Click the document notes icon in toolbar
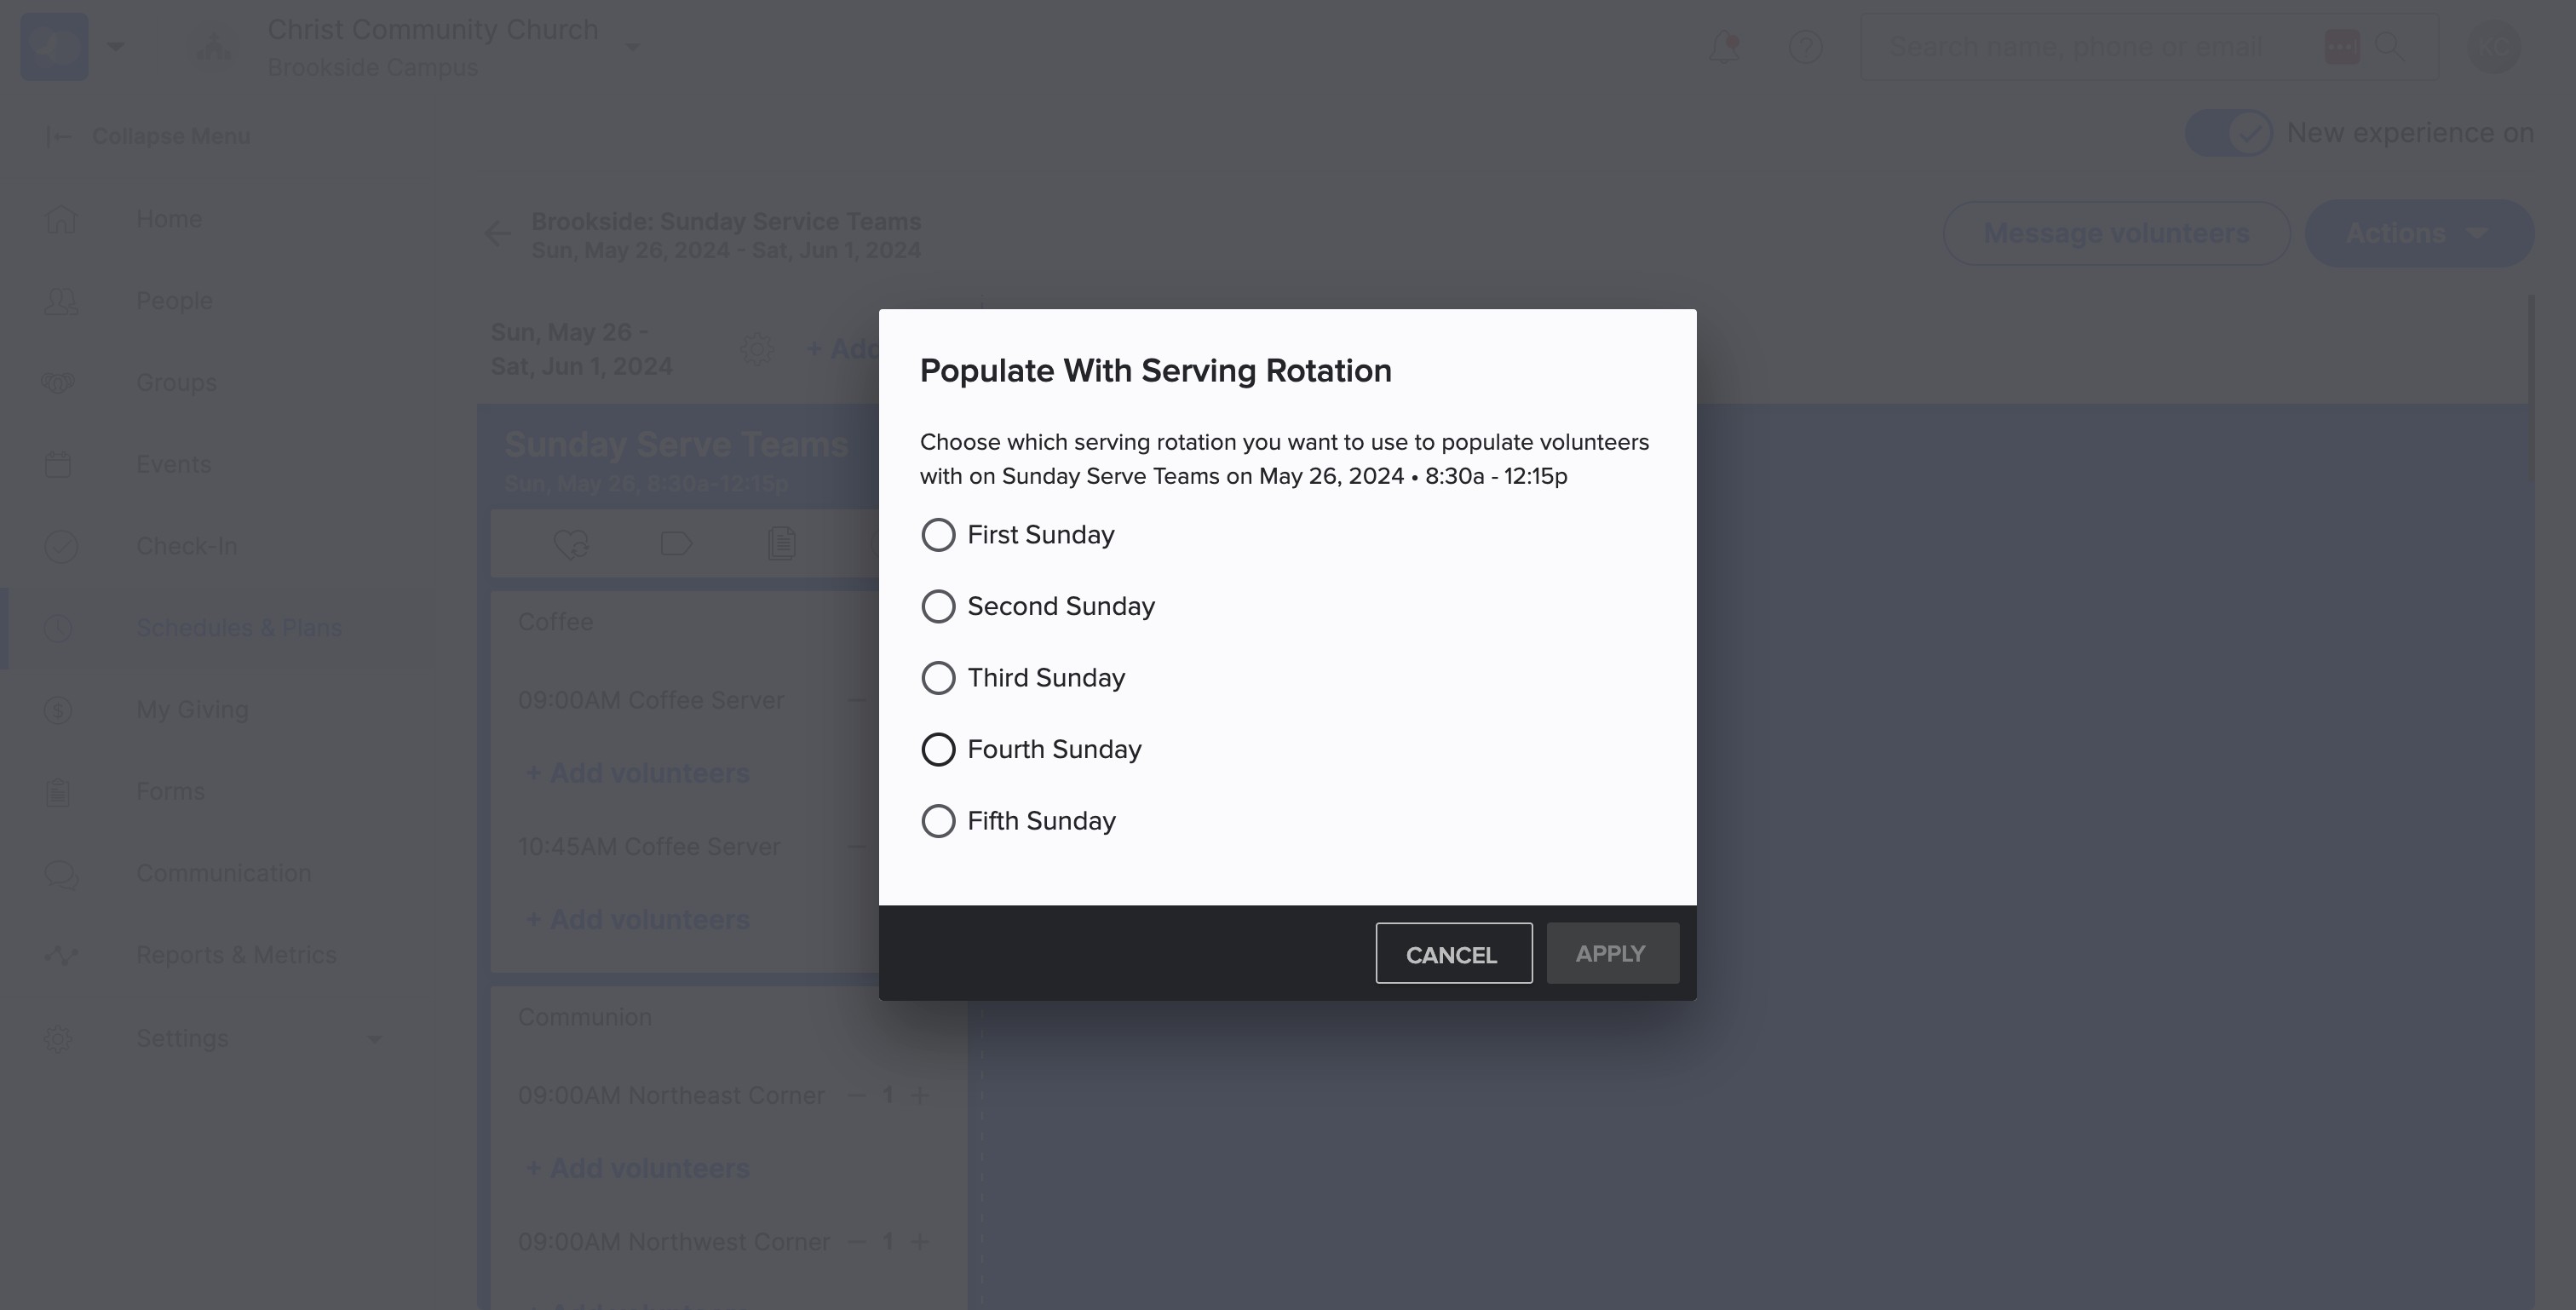The height and width of the screenshot is (1310, 2576). coord(781,544)
